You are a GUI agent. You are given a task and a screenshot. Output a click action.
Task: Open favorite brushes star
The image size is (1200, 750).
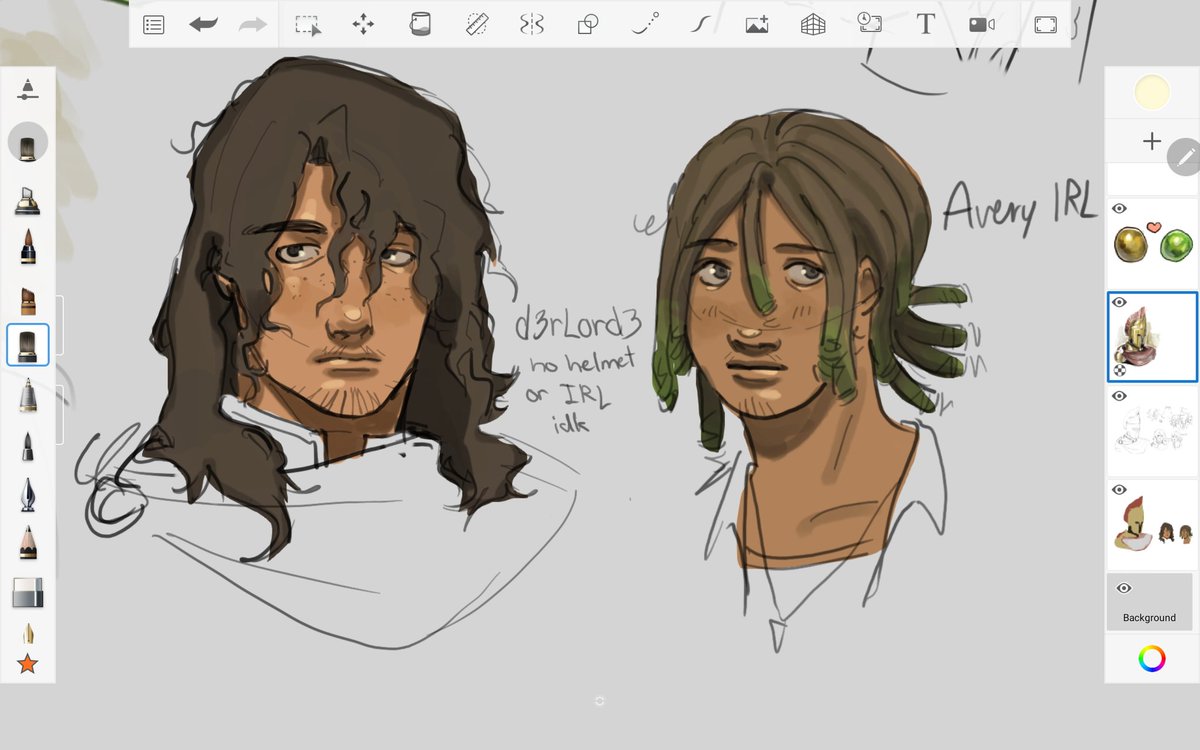[x=27, y=663]
